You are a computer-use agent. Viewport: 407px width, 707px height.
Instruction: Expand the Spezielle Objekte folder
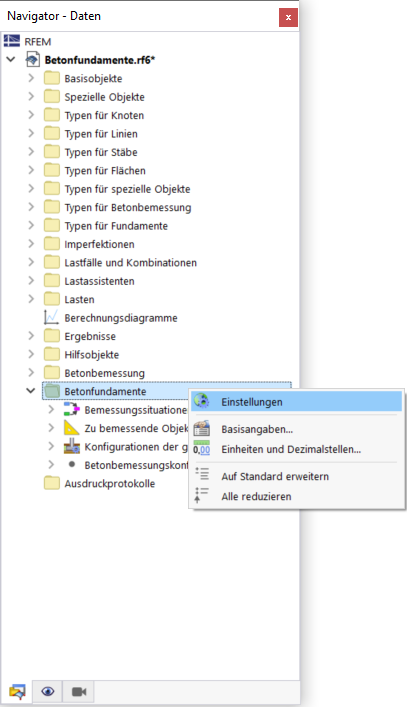click(31, 96)
